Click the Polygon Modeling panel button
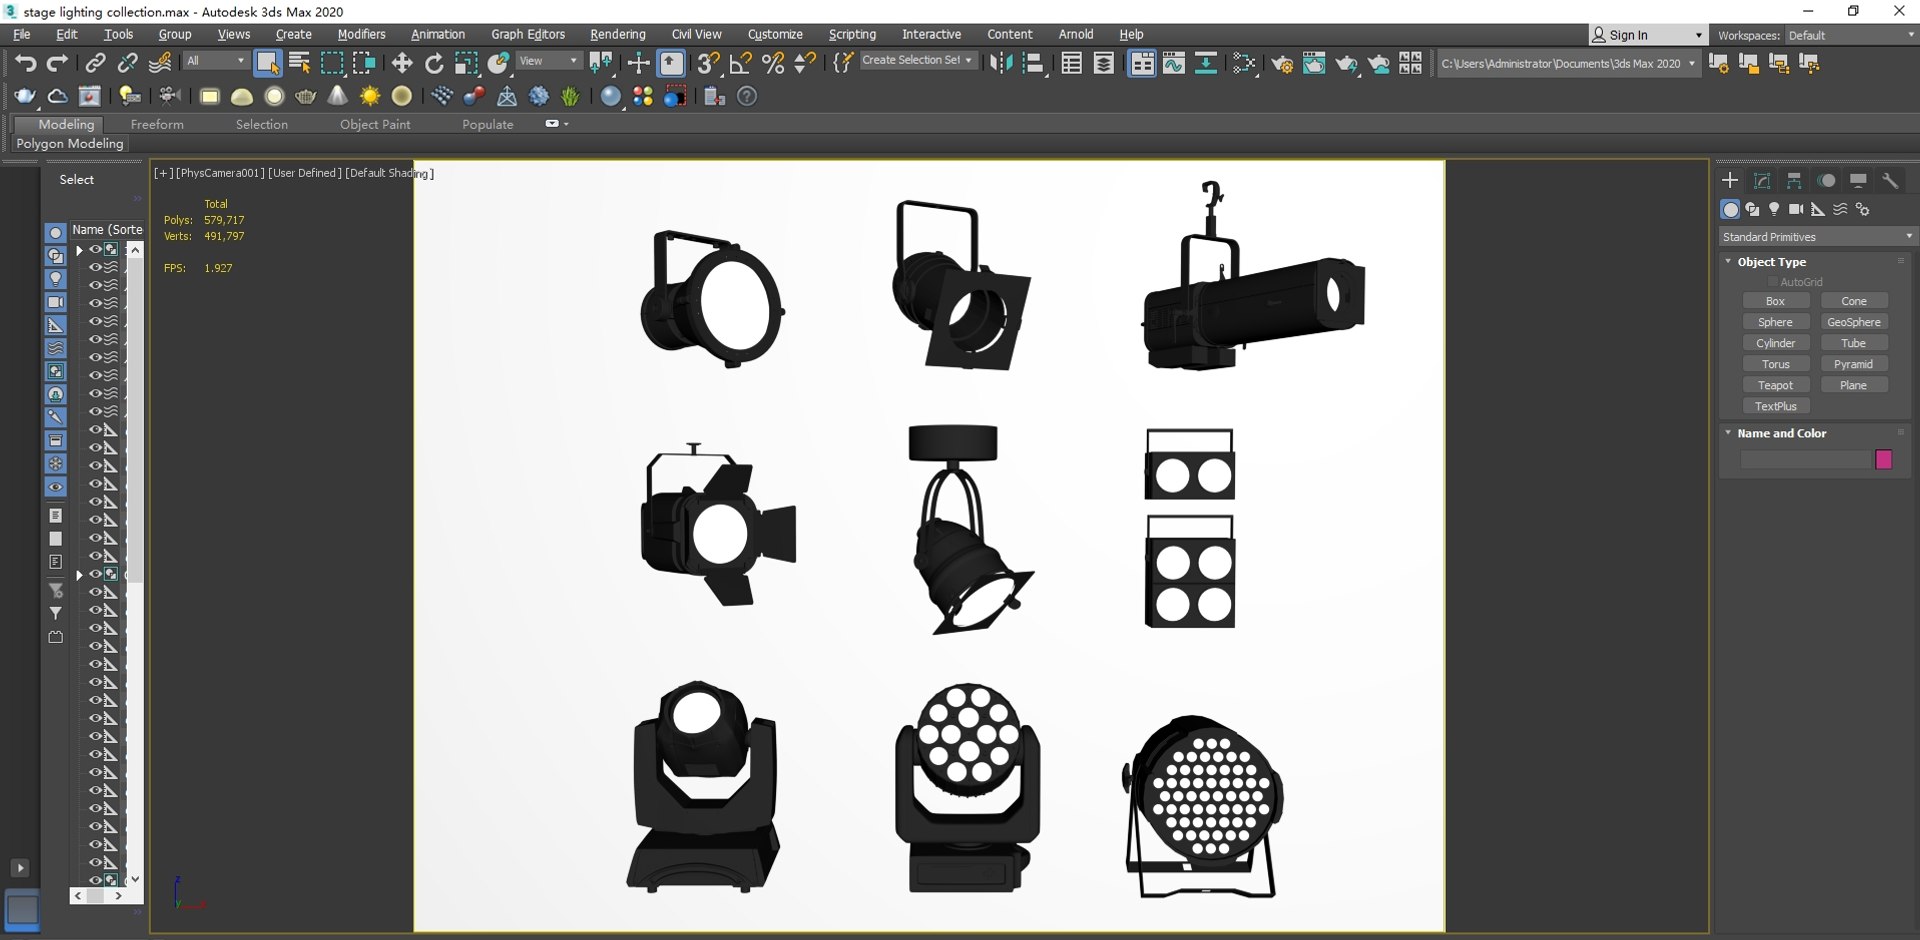Image resolution: width=1920 pixels, height=940 pixels. (70, 144)
